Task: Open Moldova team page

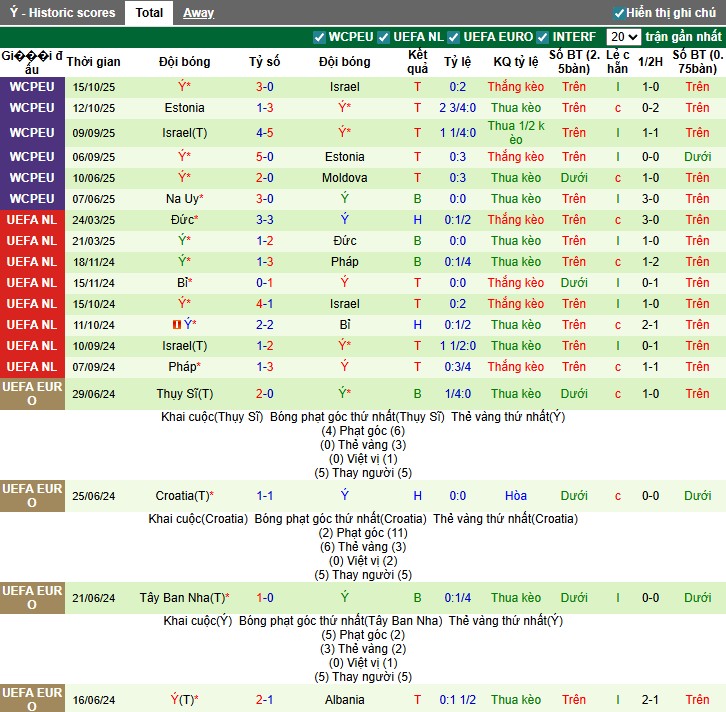Action: 345,177
